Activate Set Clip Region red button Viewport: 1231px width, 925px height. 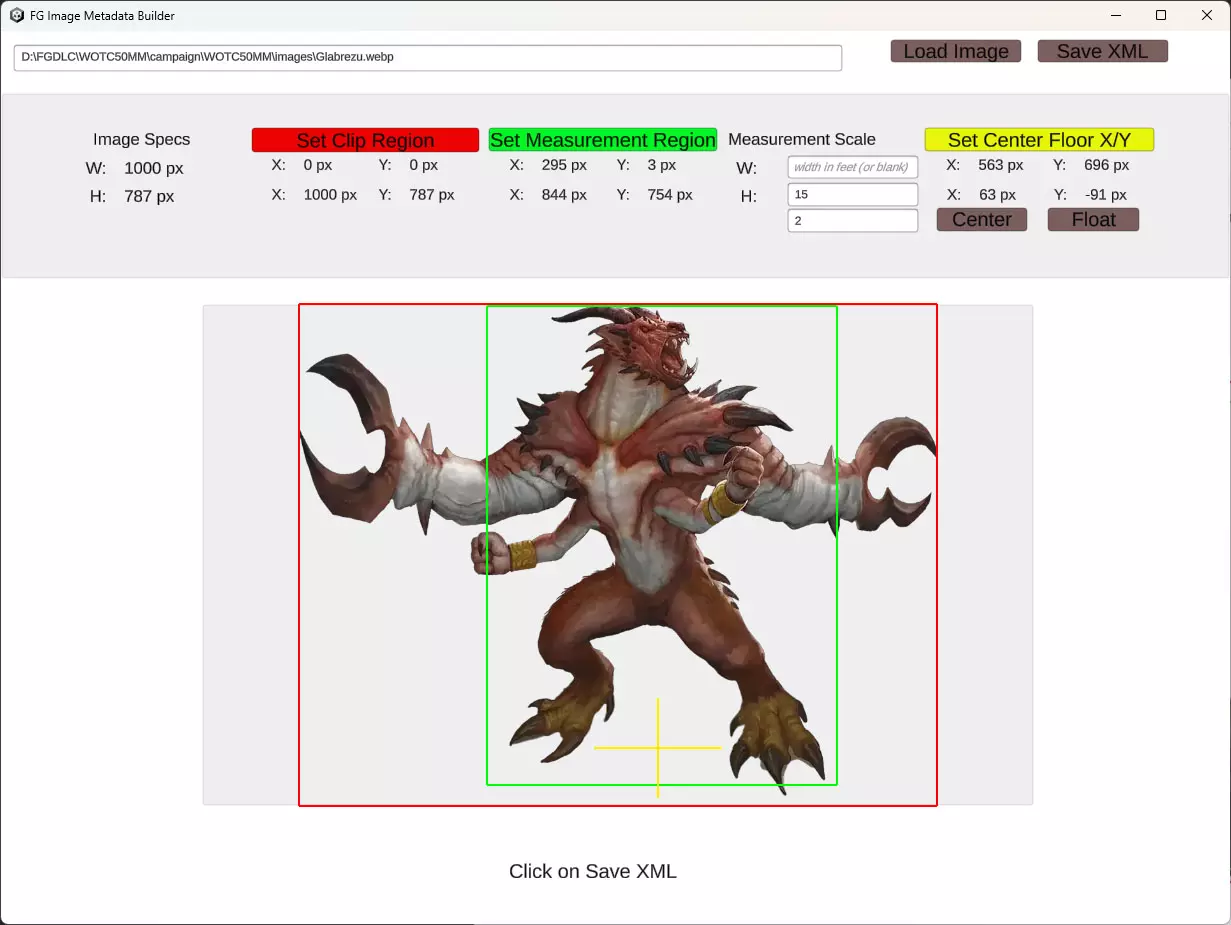[x=365, y=140]
